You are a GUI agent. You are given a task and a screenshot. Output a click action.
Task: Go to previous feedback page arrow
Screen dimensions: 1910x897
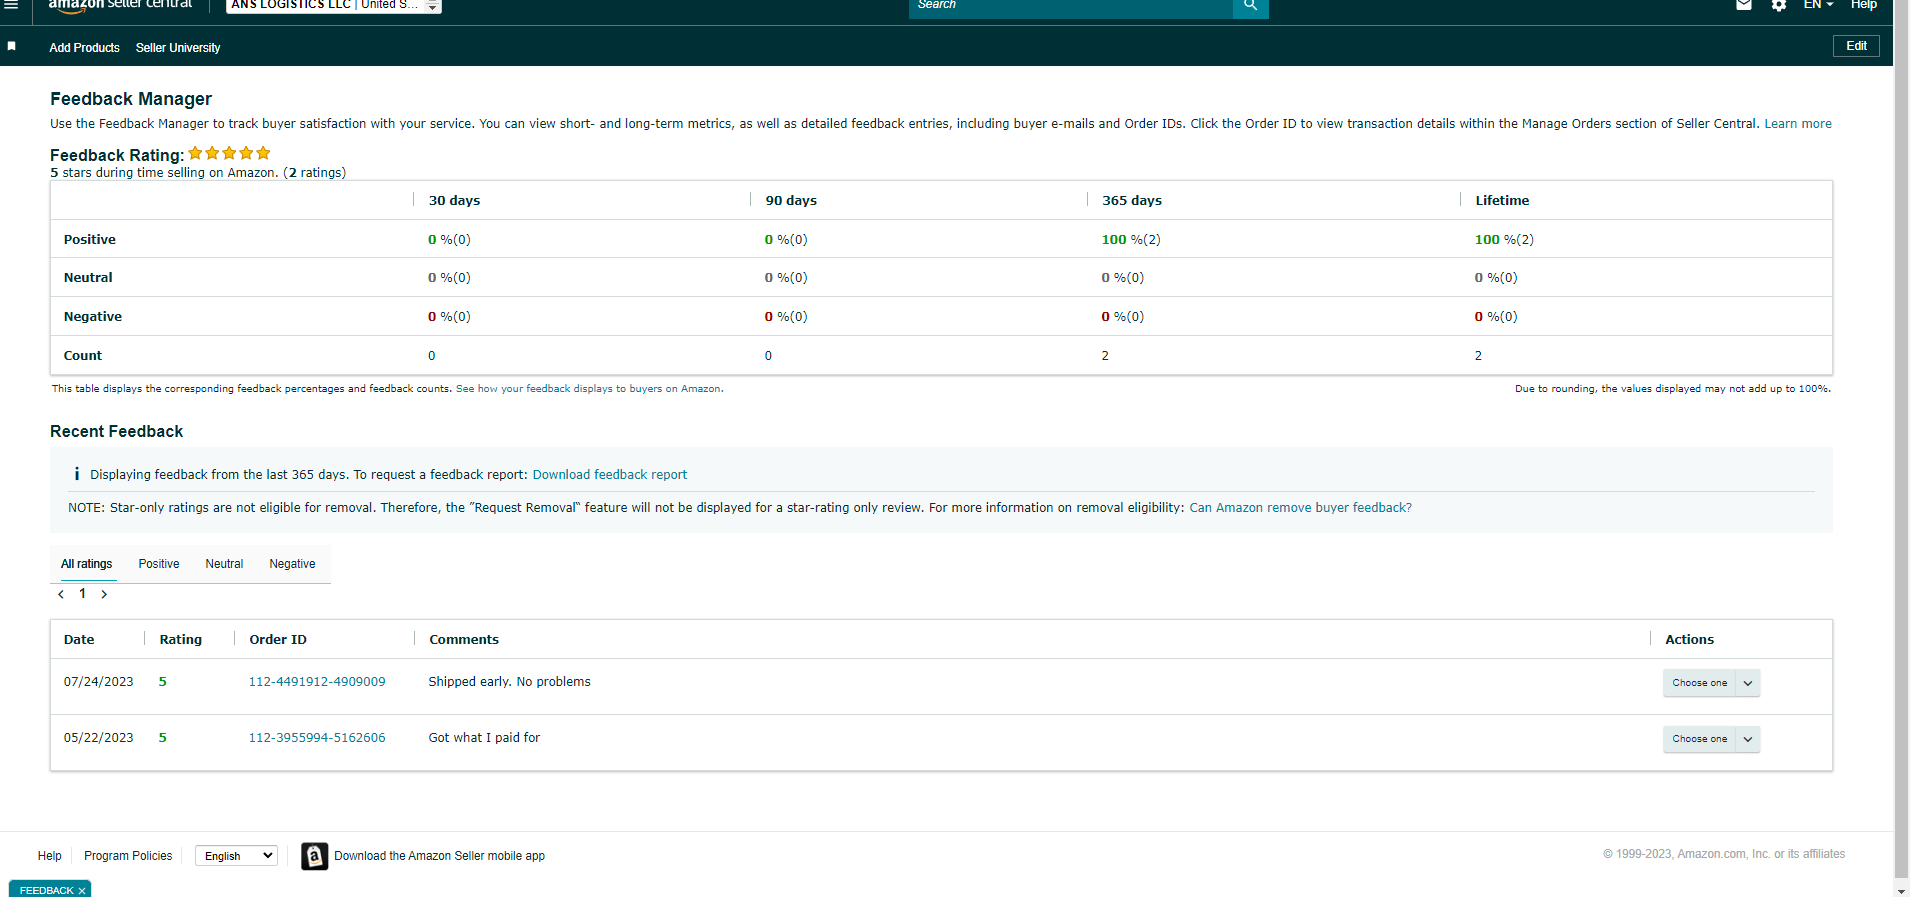[x=61, y=594]
